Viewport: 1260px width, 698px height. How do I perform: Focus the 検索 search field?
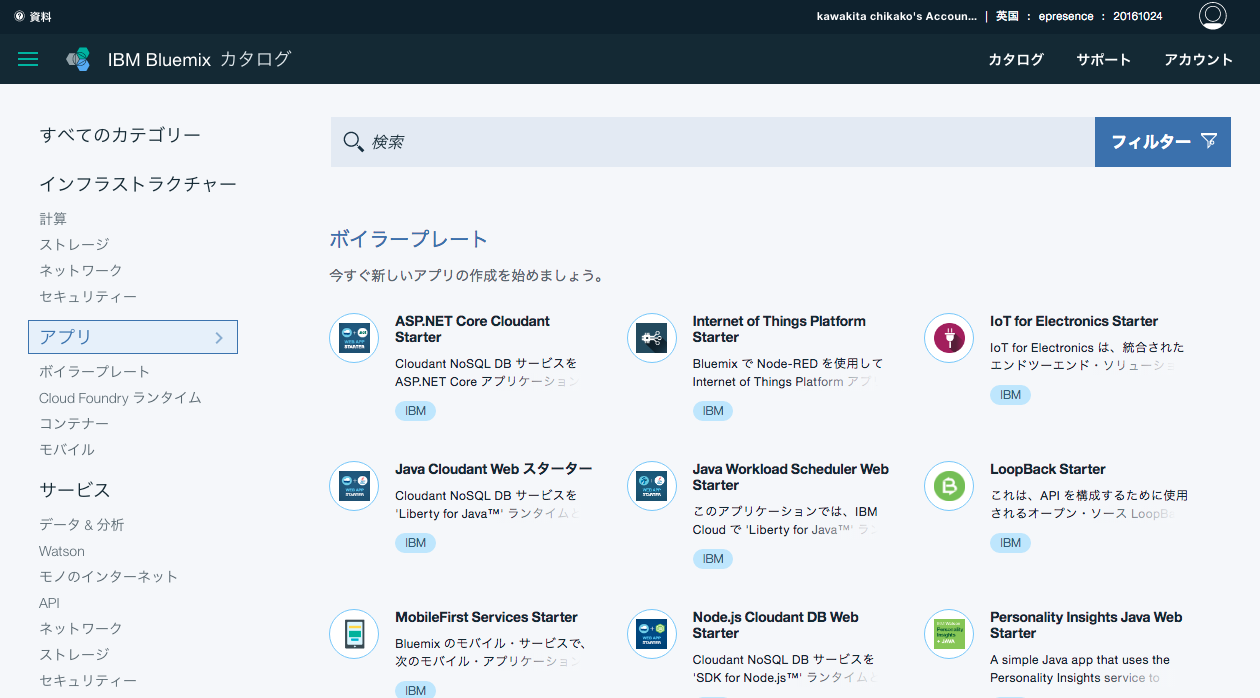(x=713, y=142)
